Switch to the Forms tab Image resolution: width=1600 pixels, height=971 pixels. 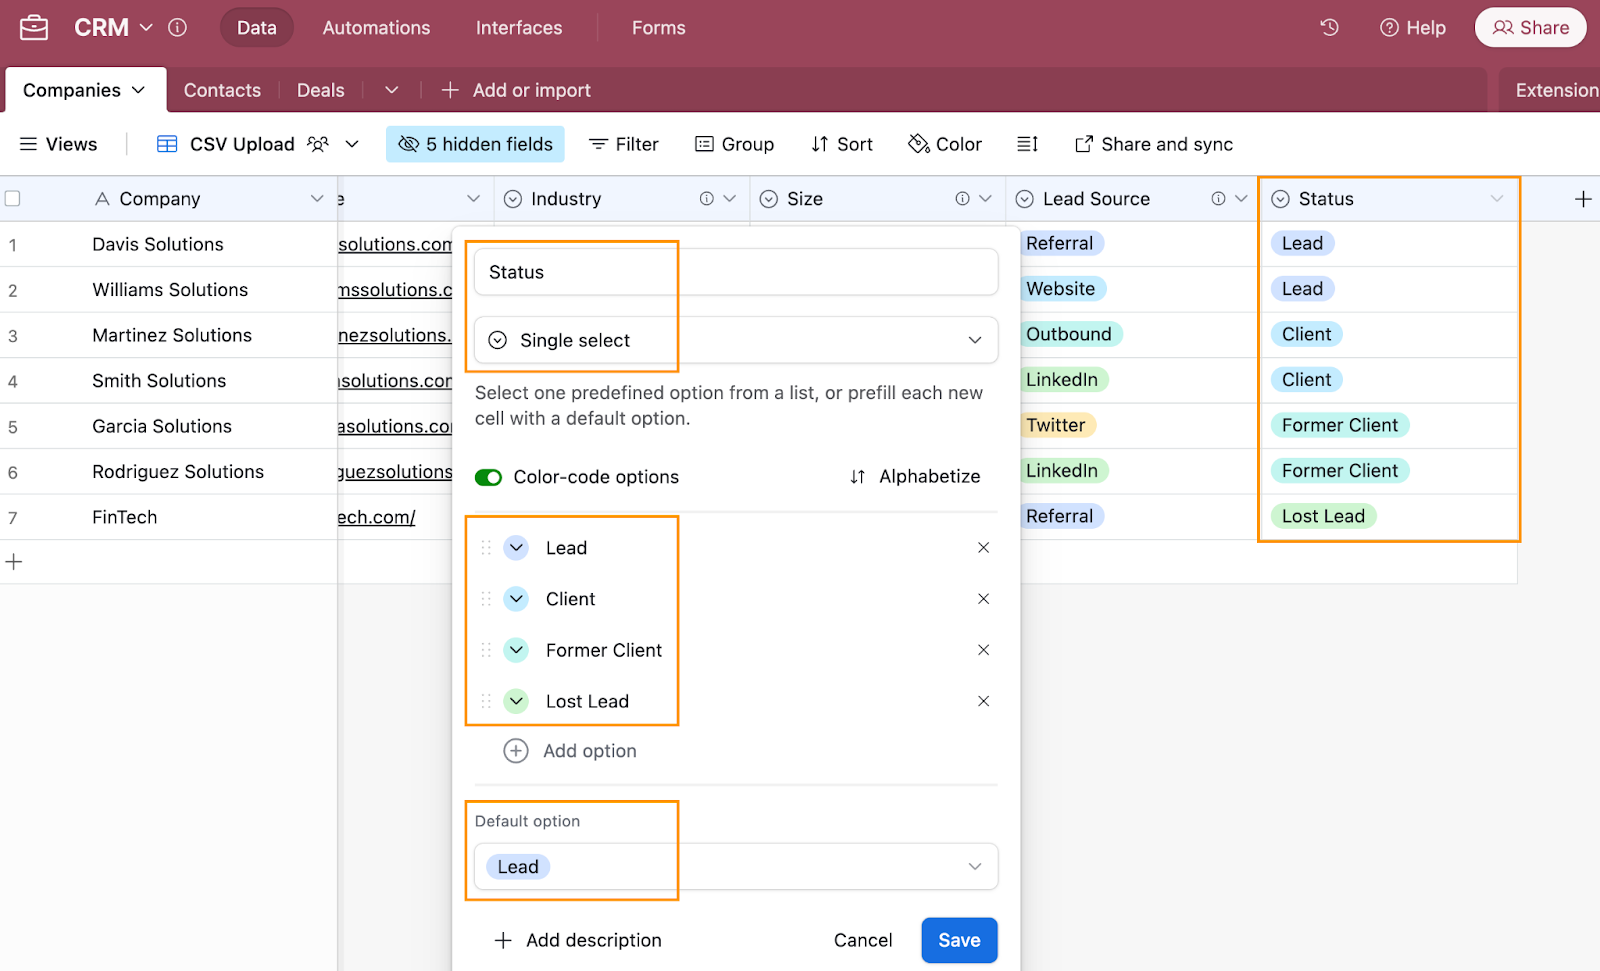(x=659, y=28)
